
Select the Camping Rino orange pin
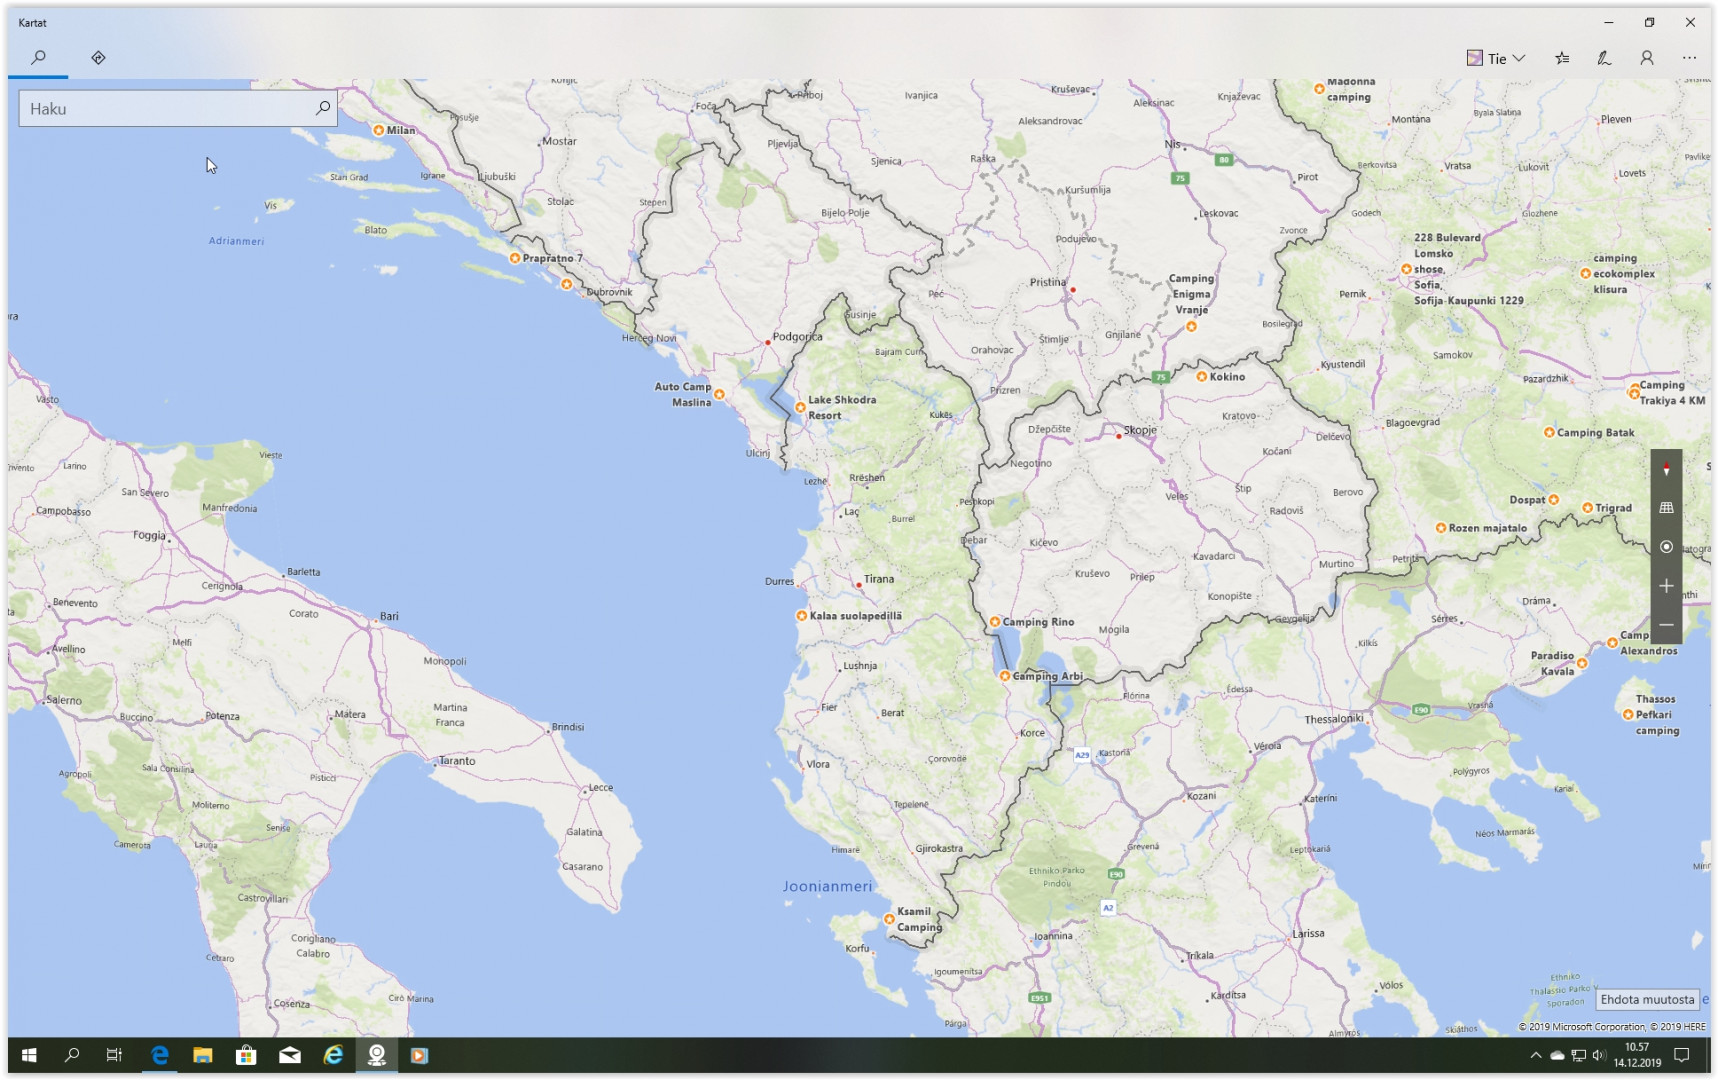click(x=995, y=622)
